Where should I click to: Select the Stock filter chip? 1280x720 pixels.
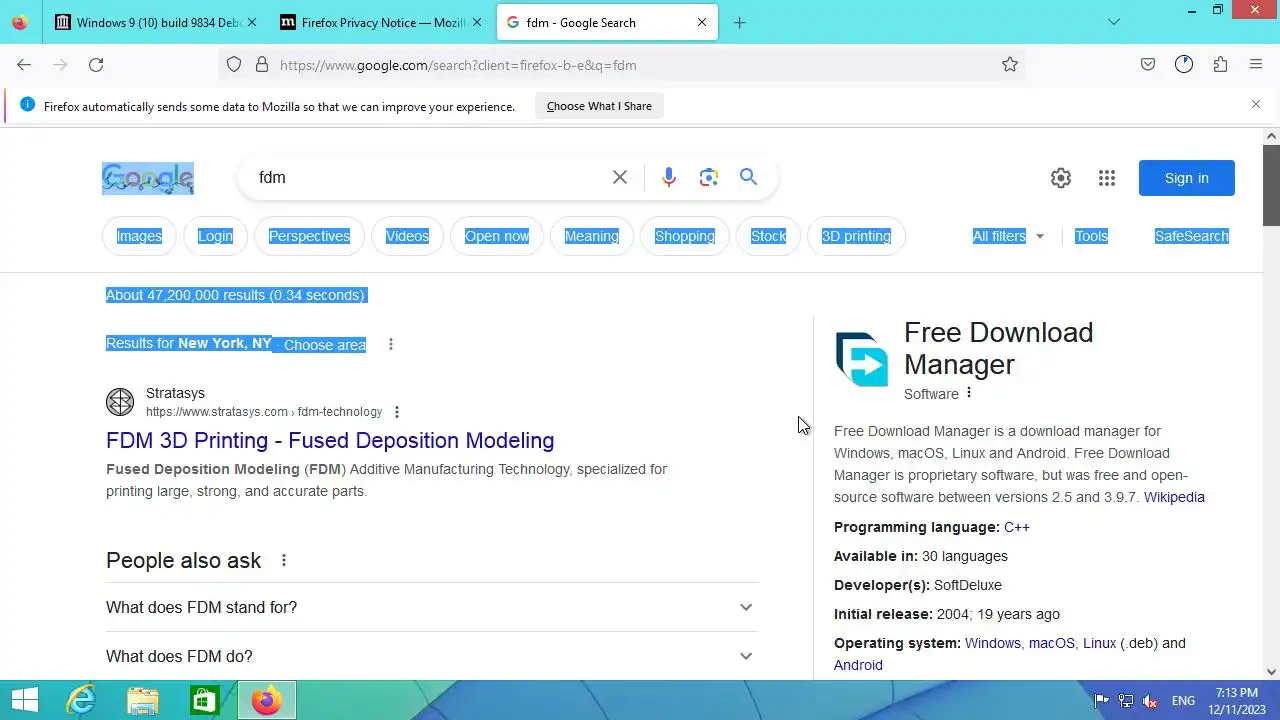[768, 236]
